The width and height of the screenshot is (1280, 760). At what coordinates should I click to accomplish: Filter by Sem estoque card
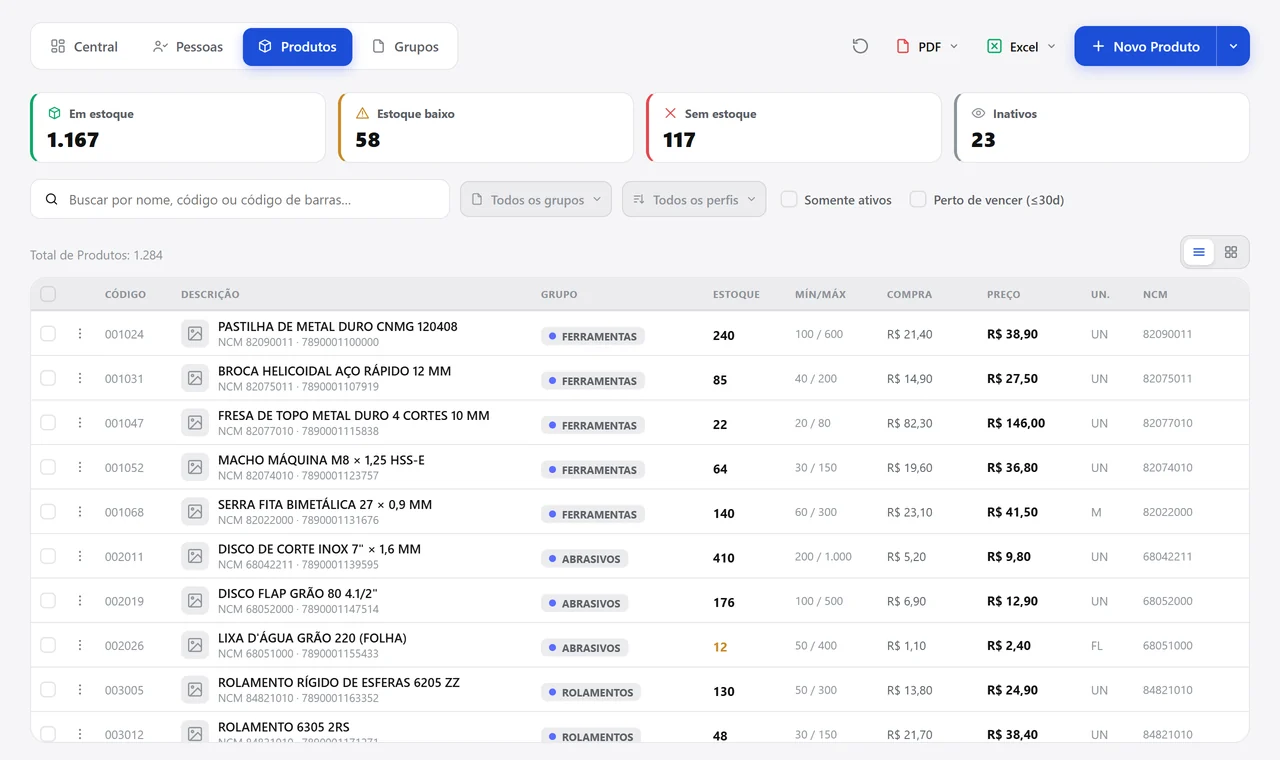coord(794,128)
